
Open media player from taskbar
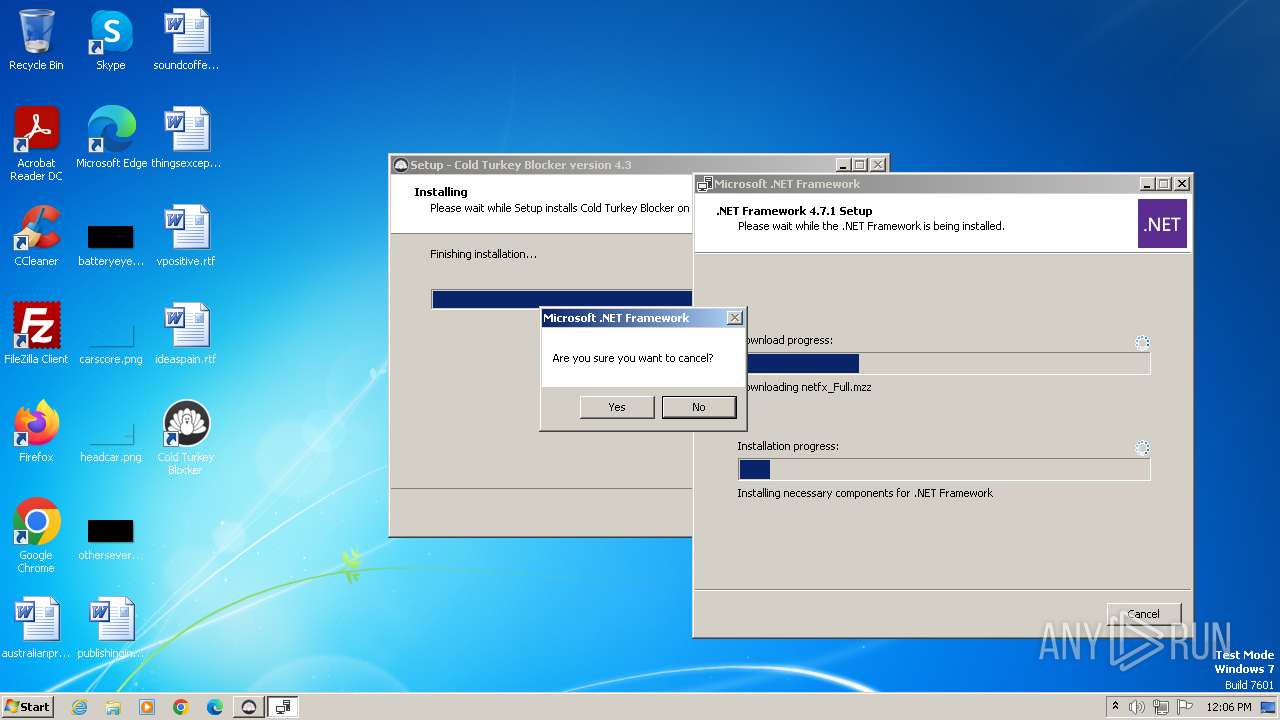(147, 707)
